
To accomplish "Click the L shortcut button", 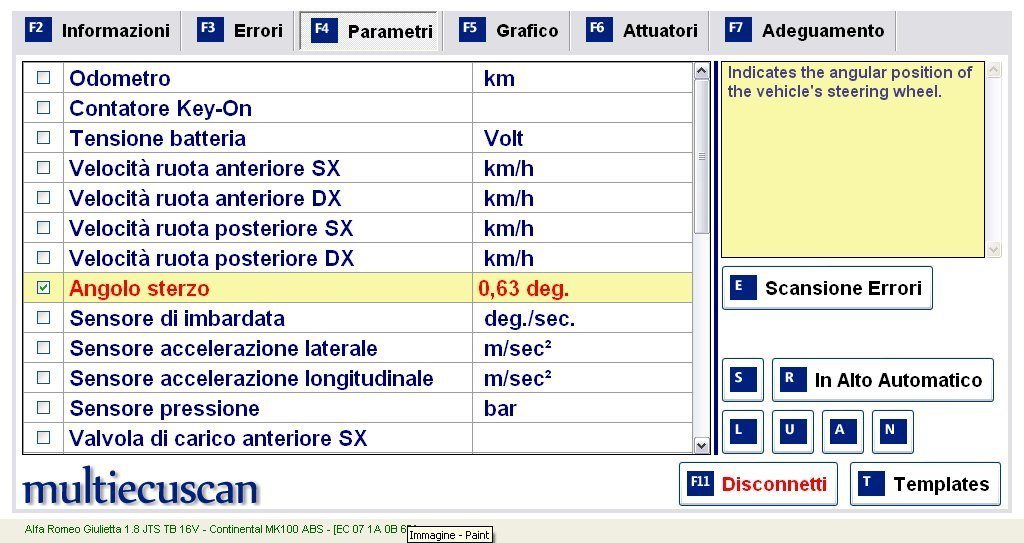I will pyautogui.click(x=743, y=431).
